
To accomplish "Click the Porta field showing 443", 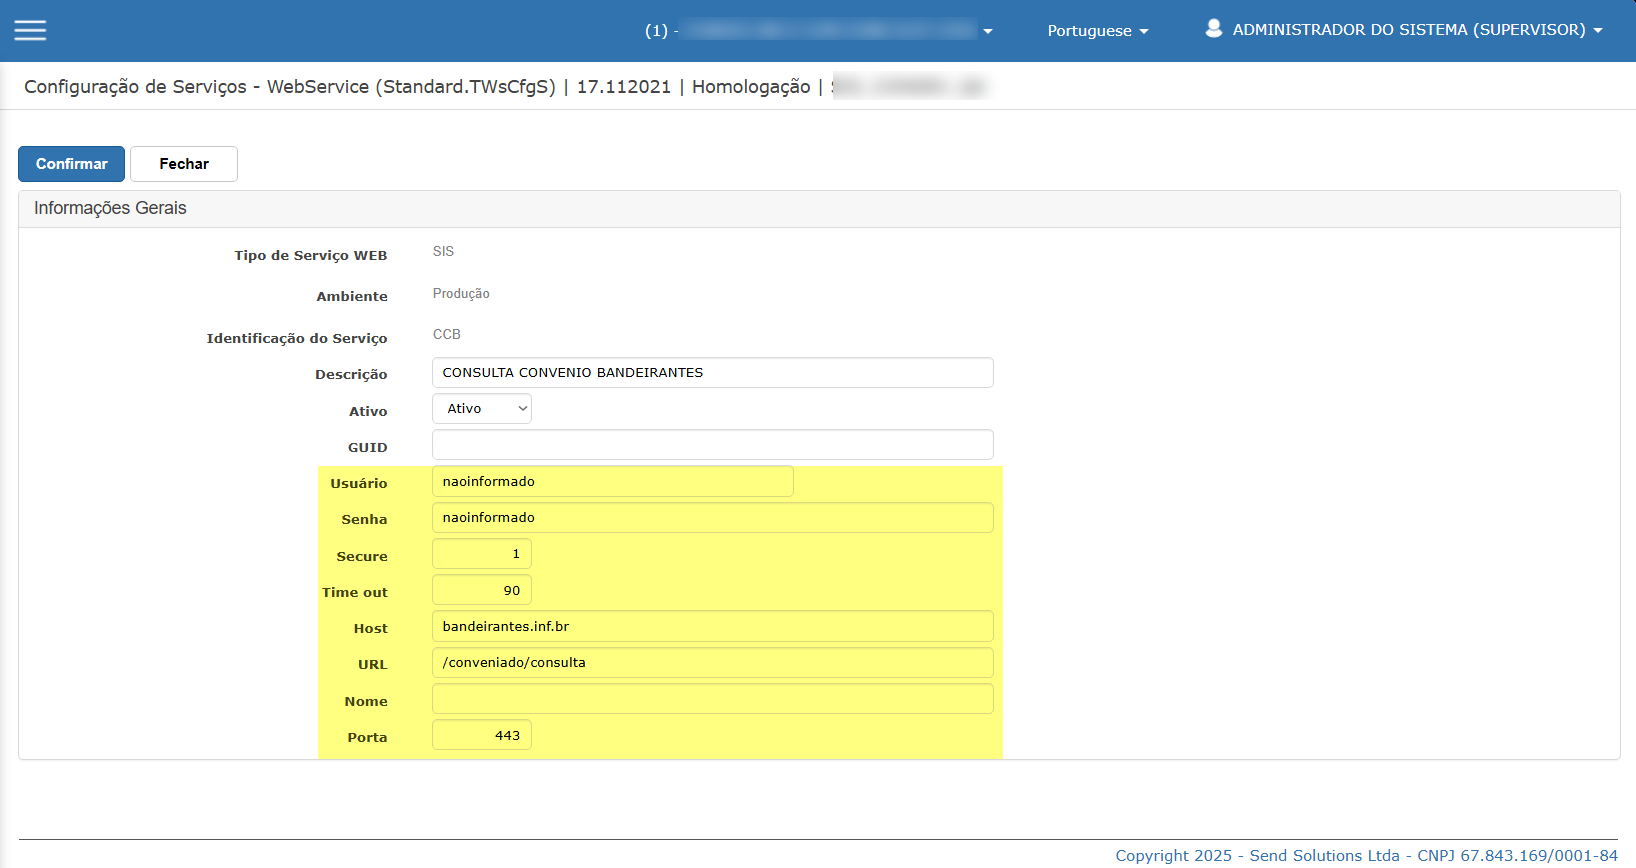I will [x=482, y=735].
